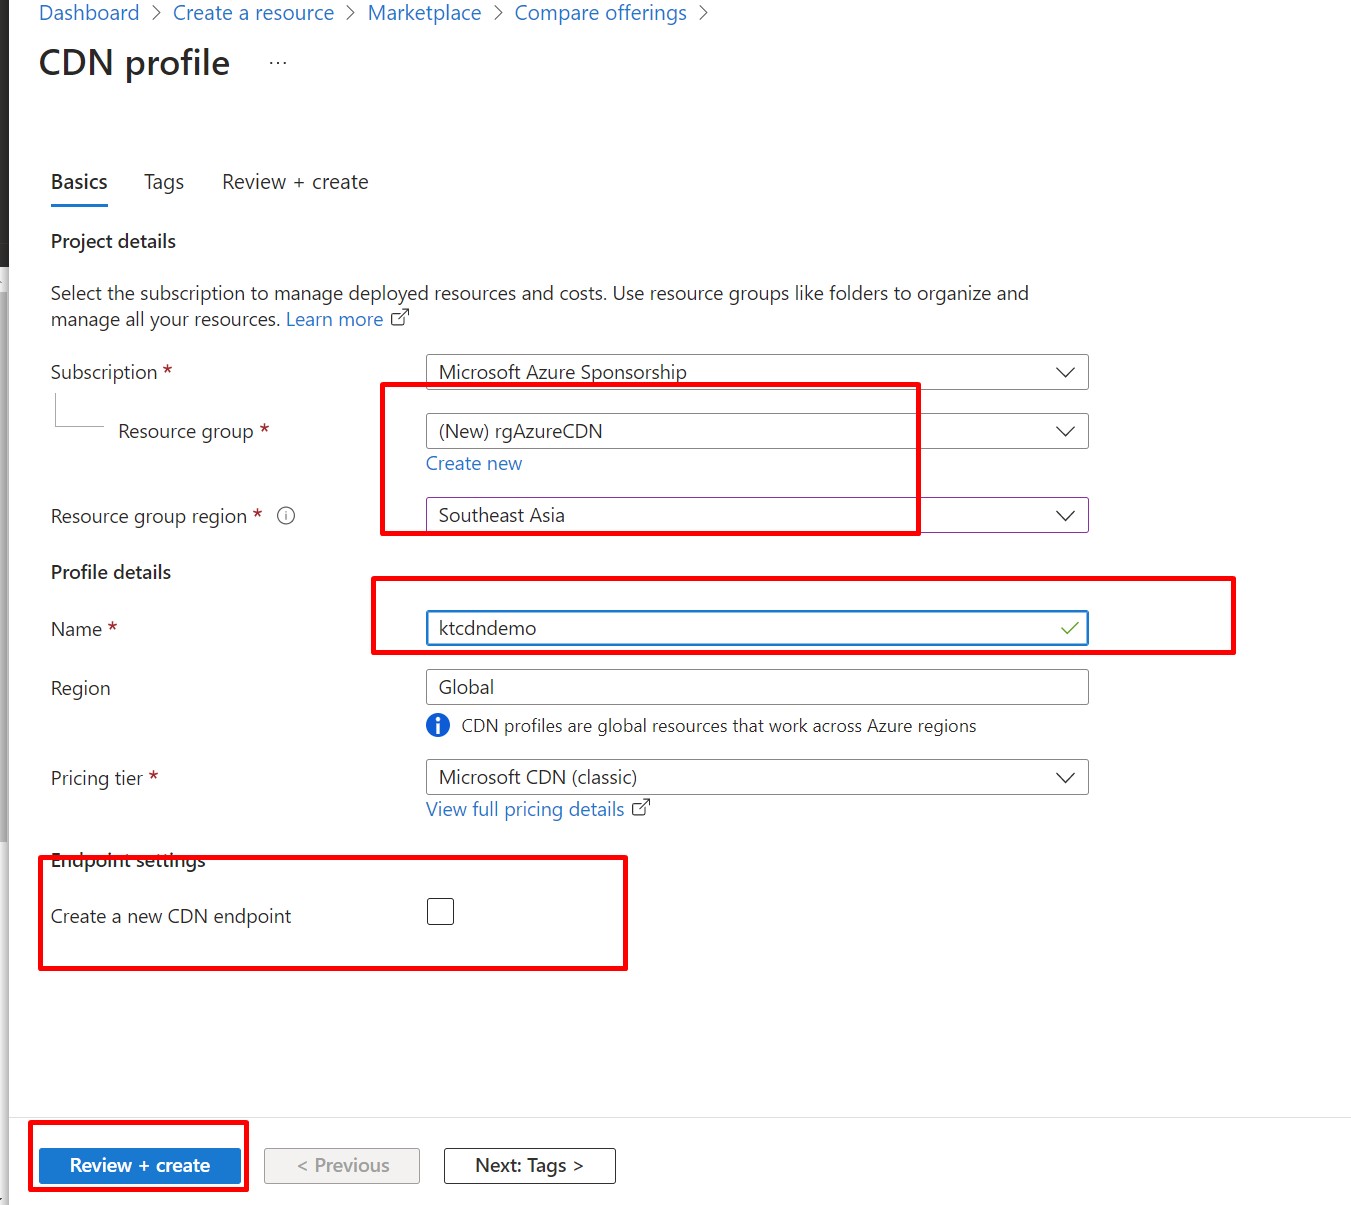
Task: Switch to the Tags tab
Action: pyautogui.click(x=164, y=182)
